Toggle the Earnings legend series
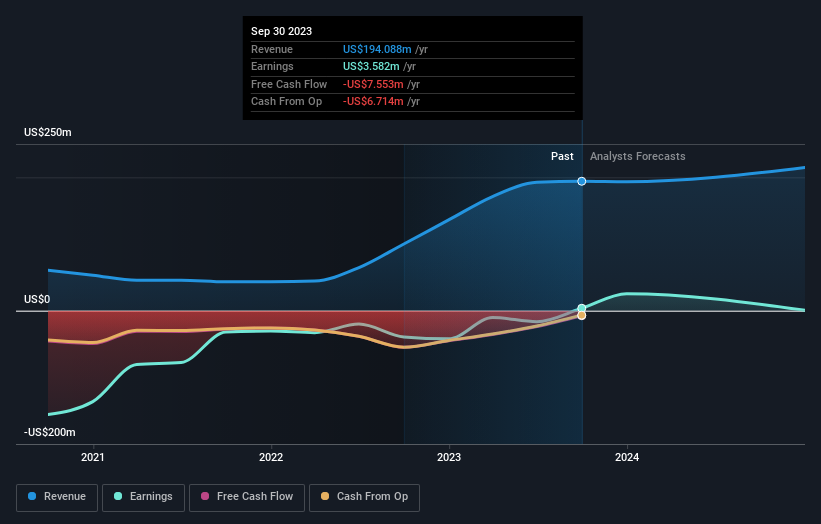The width and height of the screenshot is (821, 524). click(x=143, y=497)
